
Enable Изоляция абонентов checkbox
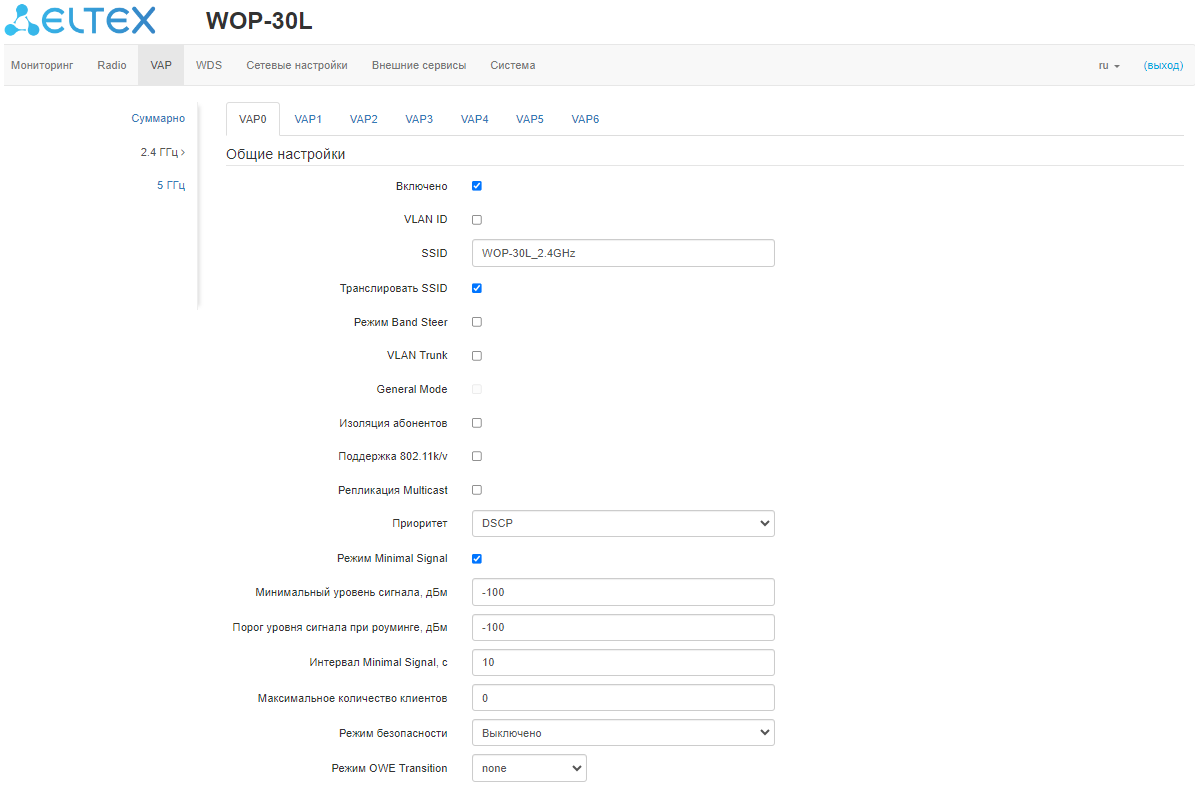point(477,422)
